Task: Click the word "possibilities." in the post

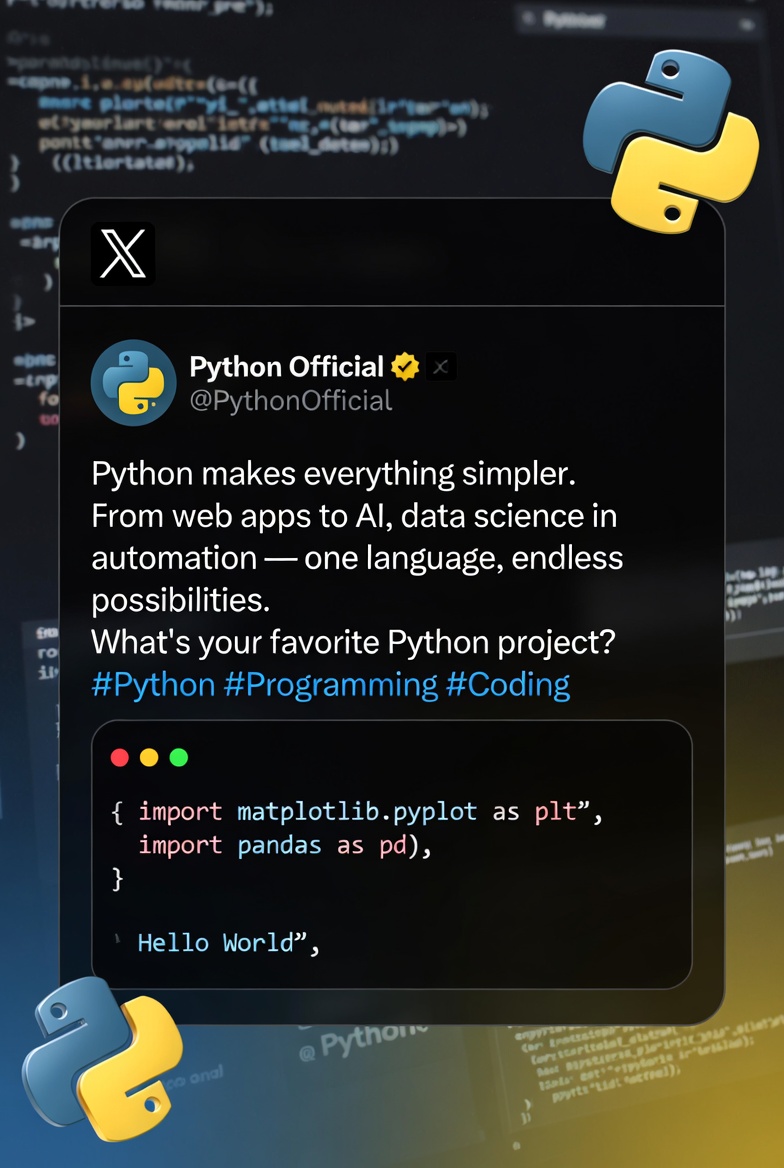Action: (x=180, y=600)
